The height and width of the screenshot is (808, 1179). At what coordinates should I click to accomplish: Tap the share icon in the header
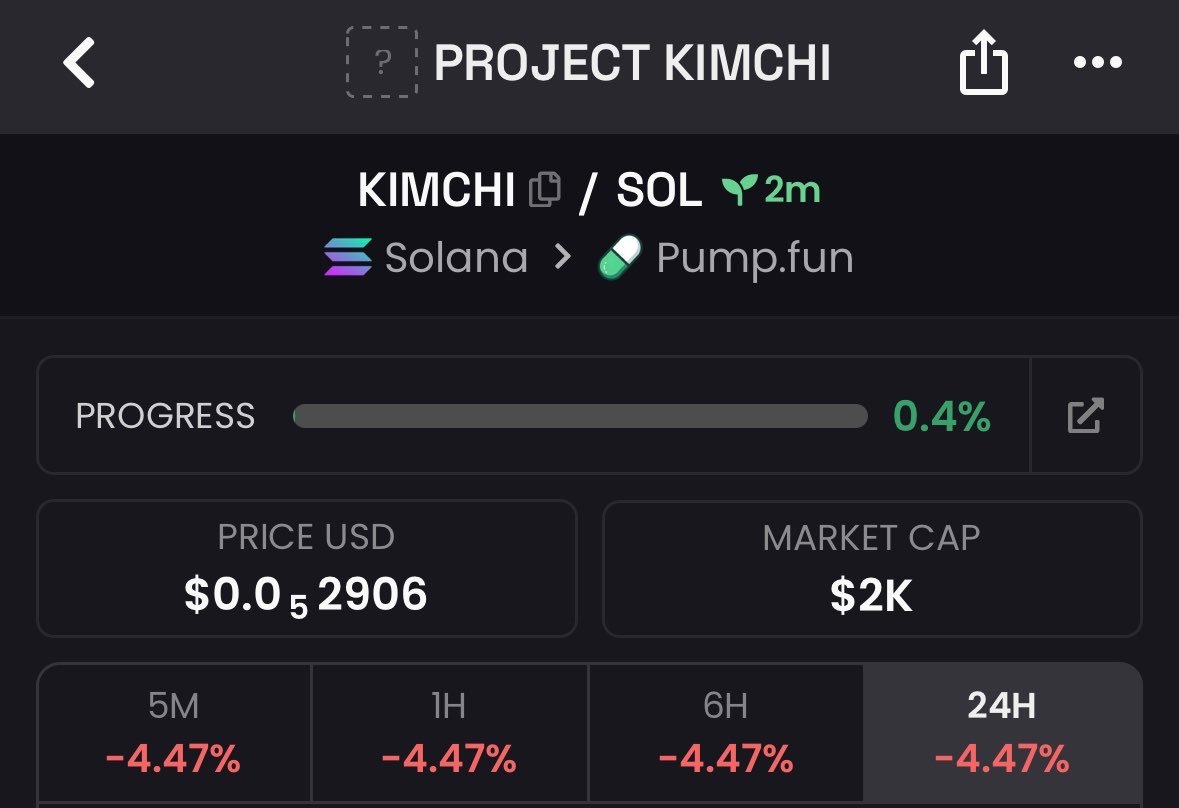point(984,62)
